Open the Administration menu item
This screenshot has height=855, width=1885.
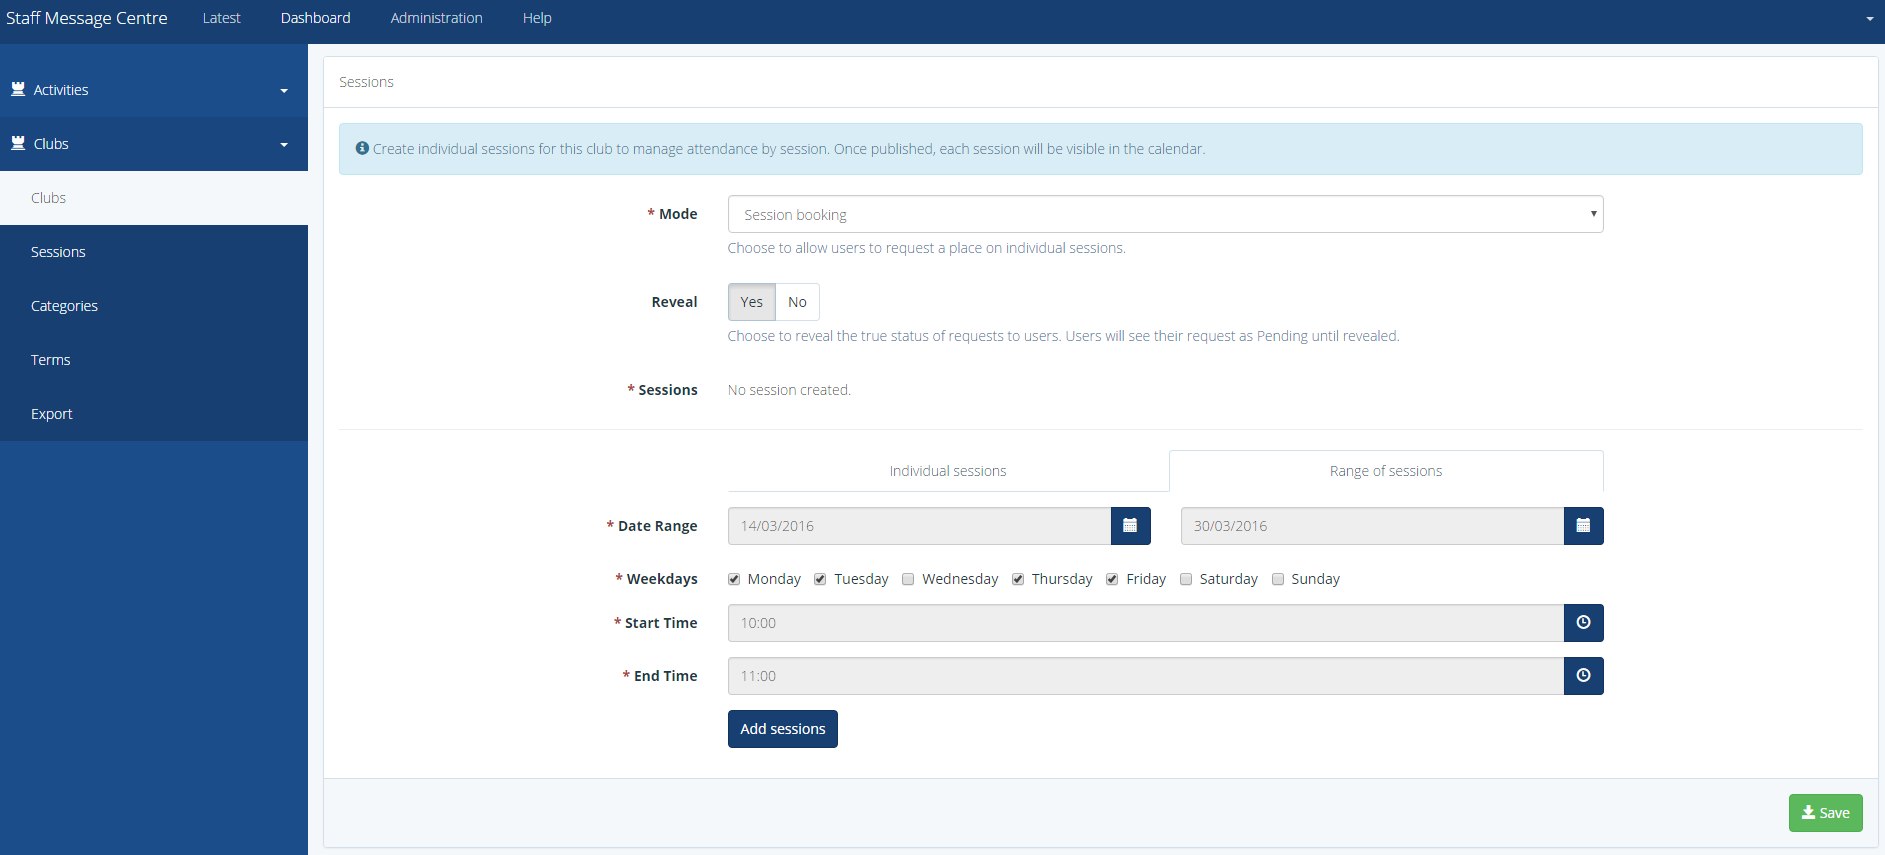[436, 18]
